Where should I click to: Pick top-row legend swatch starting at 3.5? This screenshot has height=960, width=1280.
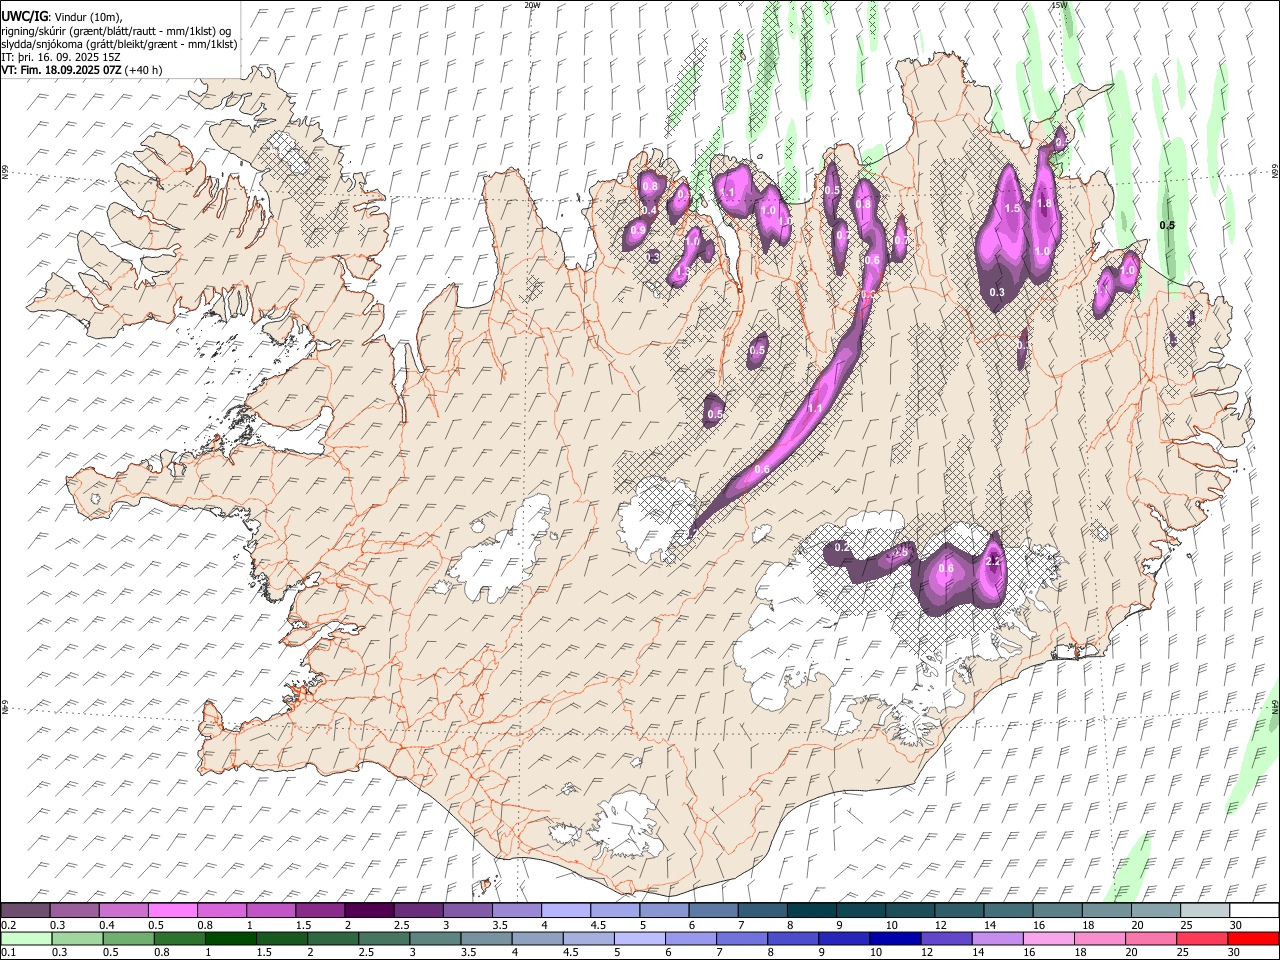517,910
